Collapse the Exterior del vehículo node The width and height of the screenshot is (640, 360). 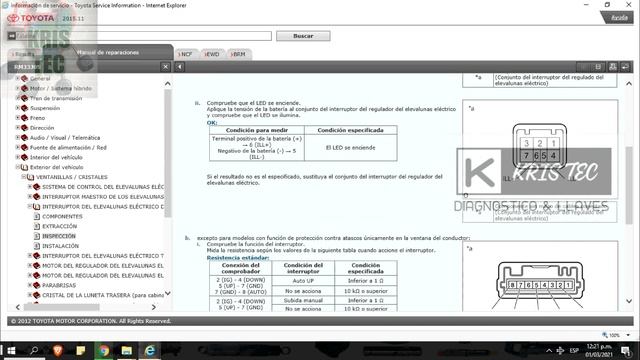18,167
